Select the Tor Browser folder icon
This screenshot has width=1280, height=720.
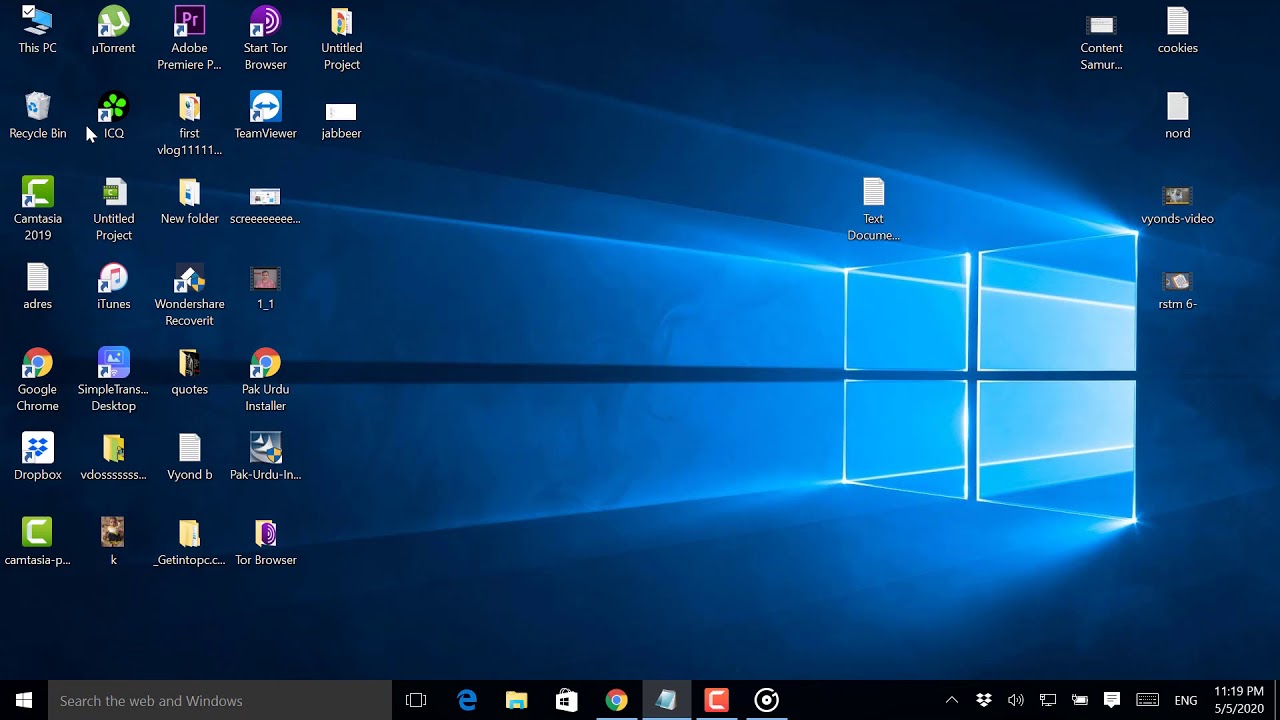point(265,543)
